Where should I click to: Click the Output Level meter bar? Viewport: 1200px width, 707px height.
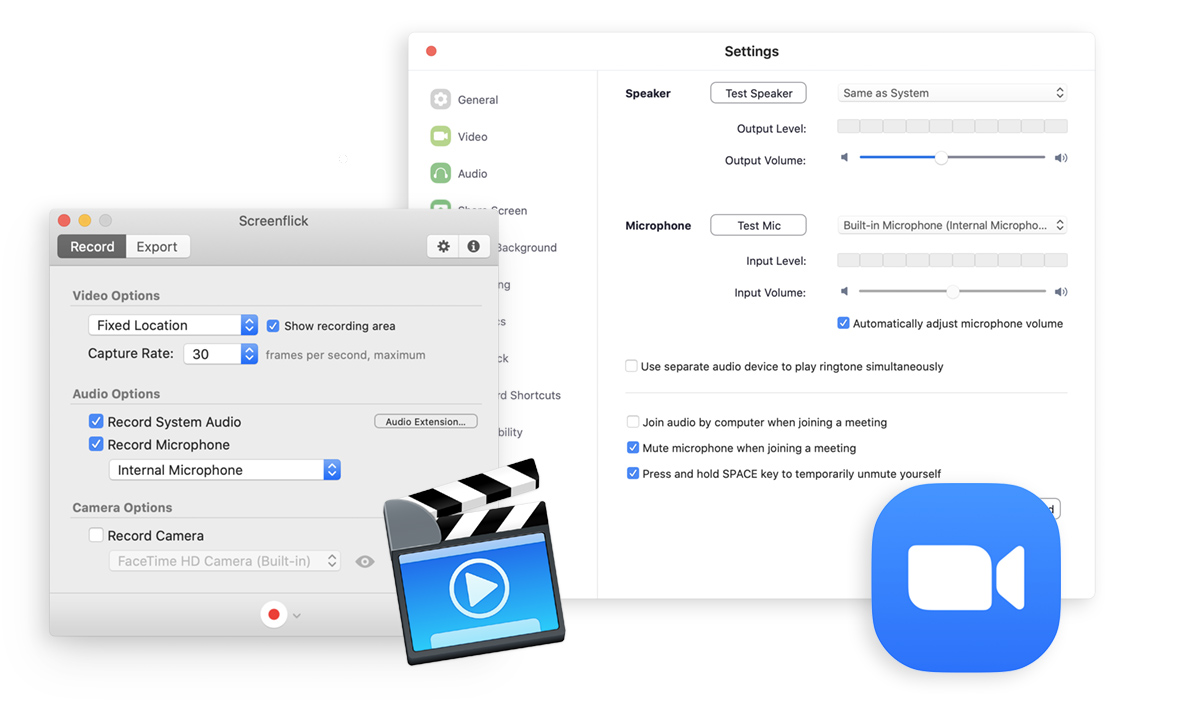(952, 127)
